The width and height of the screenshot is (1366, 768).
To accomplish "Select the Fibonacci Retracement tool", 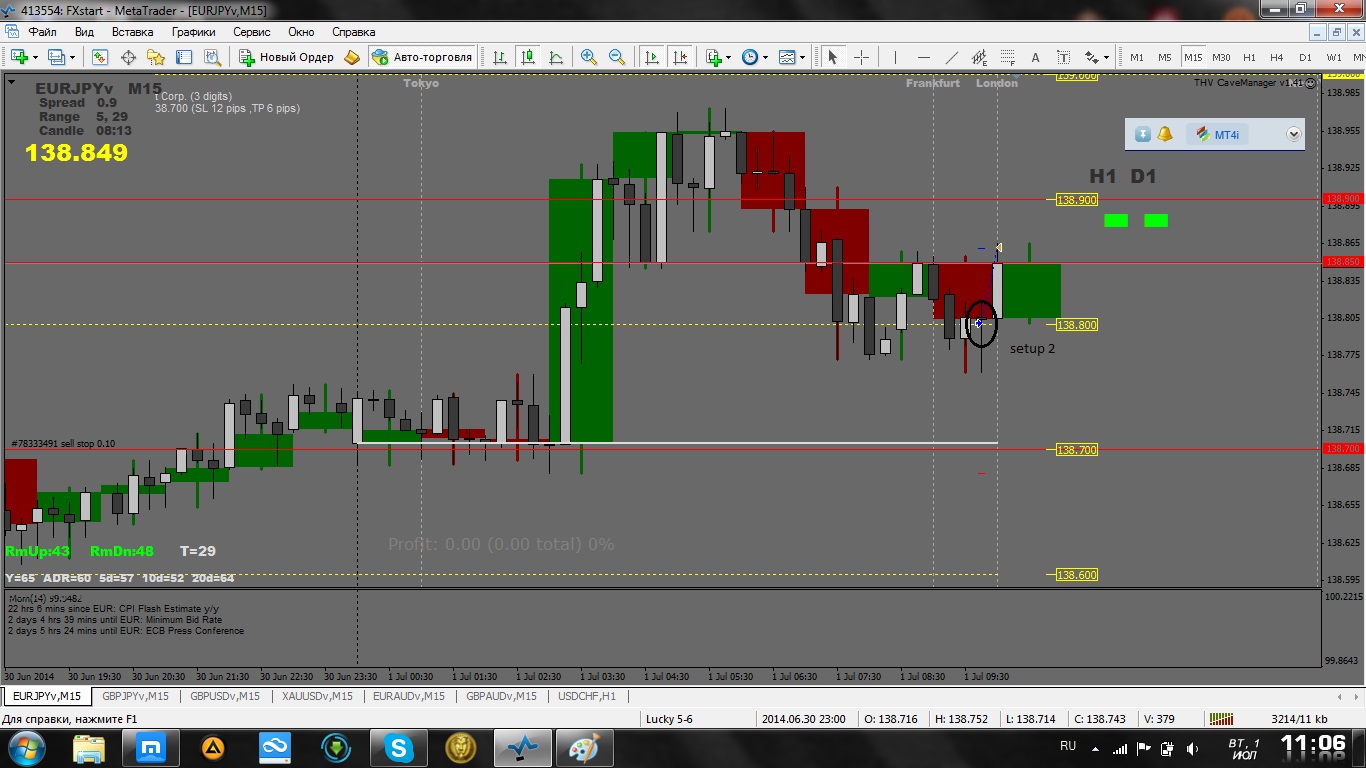I will [1007, 57].
